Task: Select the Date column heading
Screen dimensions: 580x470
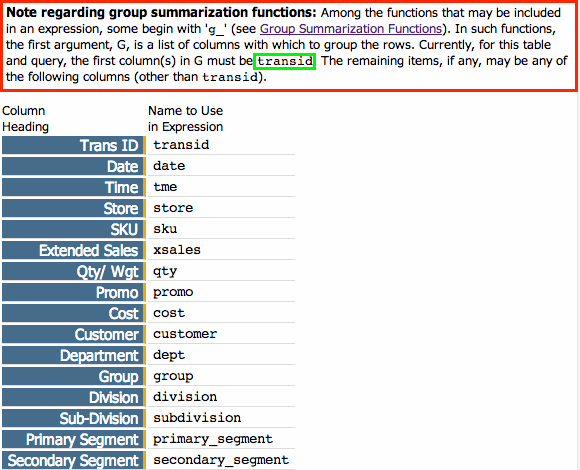Action: (74, 166)
